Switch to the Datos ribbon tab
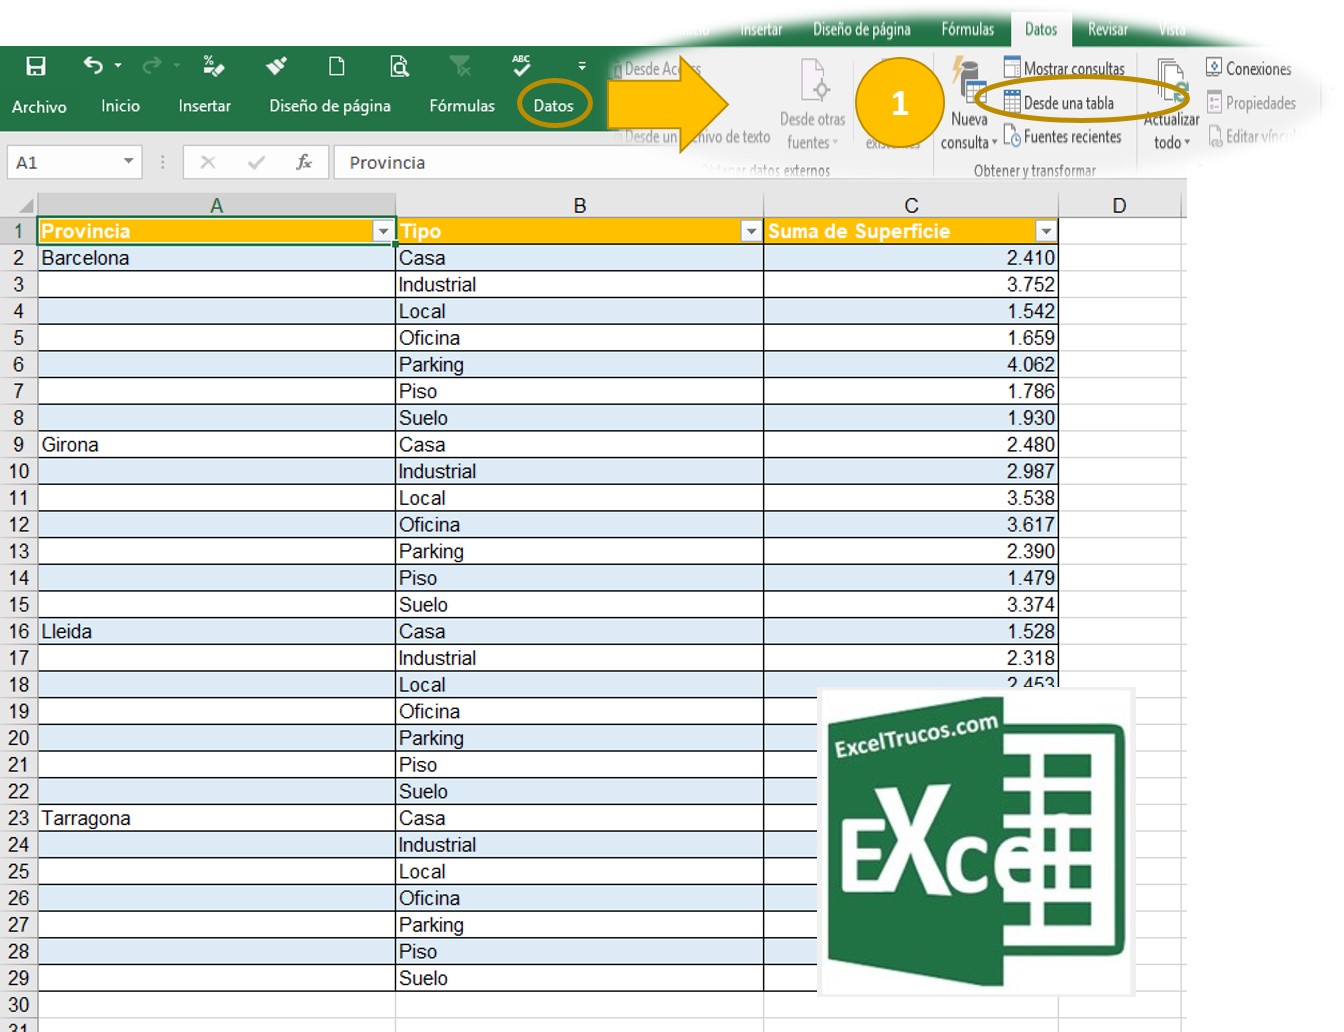1344x1032 pixels. [553, 106]
